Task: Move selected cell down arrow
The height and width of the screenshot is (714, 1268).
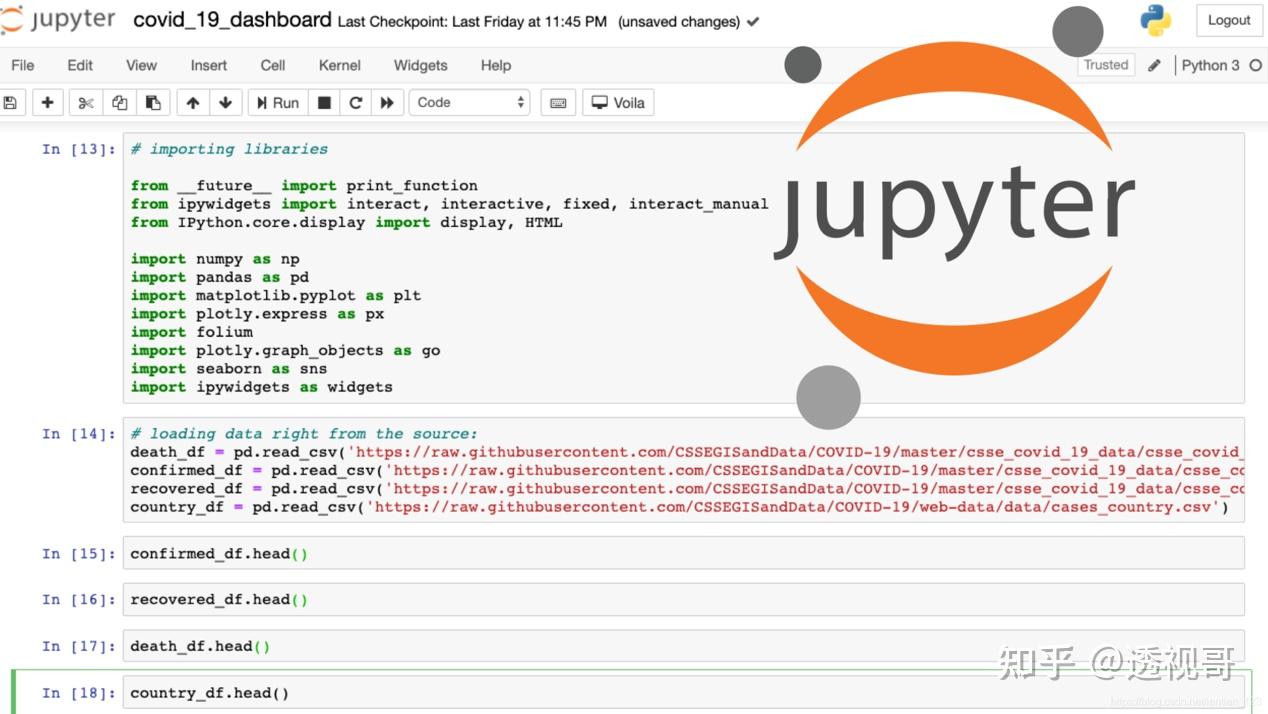Action: coord(225,102)
